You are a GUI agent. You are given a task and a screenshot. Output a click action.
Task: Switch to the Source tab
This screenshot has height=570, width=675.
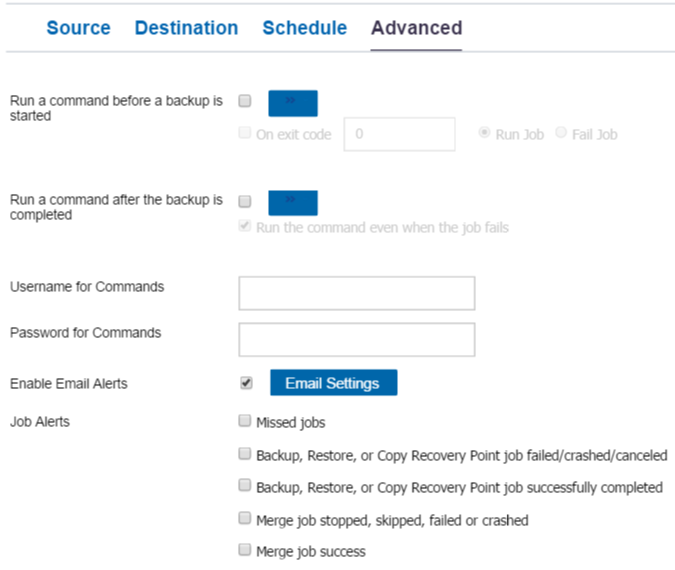coord(78,28)
